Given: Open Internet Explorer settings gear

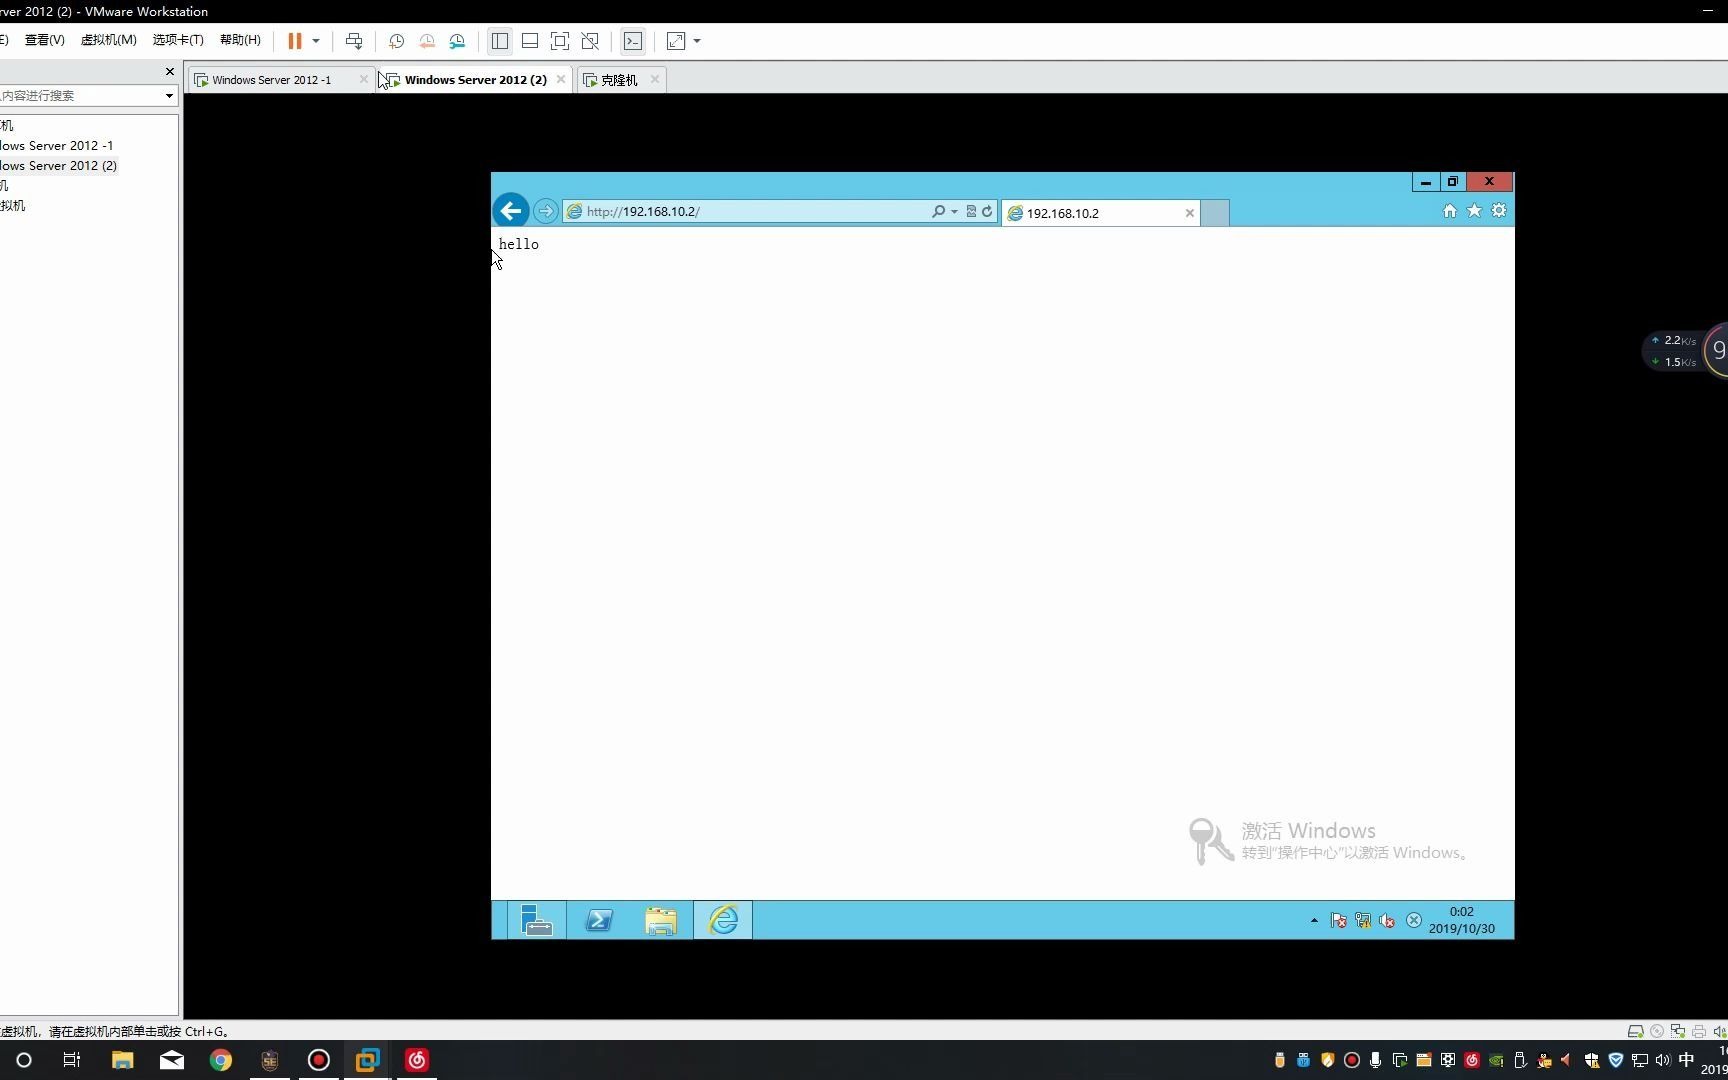Looking at the screenshot, I should tap(1499, 211).
